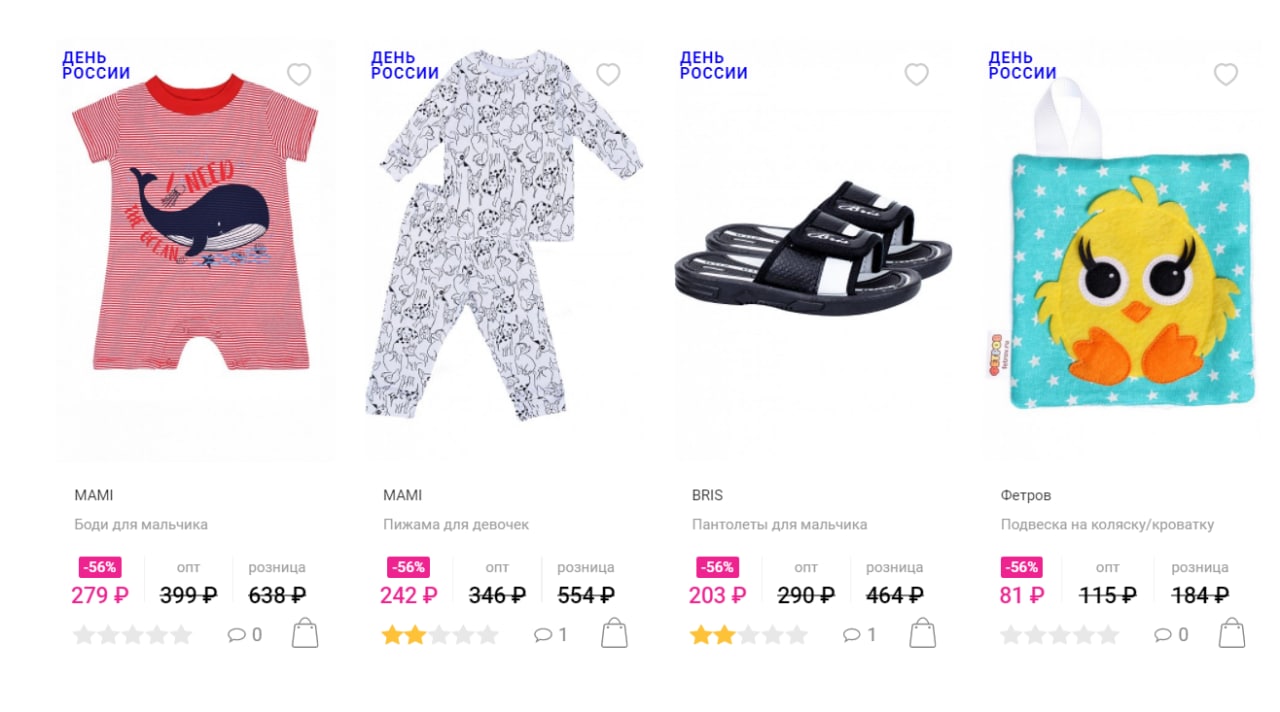Favorite the chick stroller toy with its heart icon

(1226, 74)
